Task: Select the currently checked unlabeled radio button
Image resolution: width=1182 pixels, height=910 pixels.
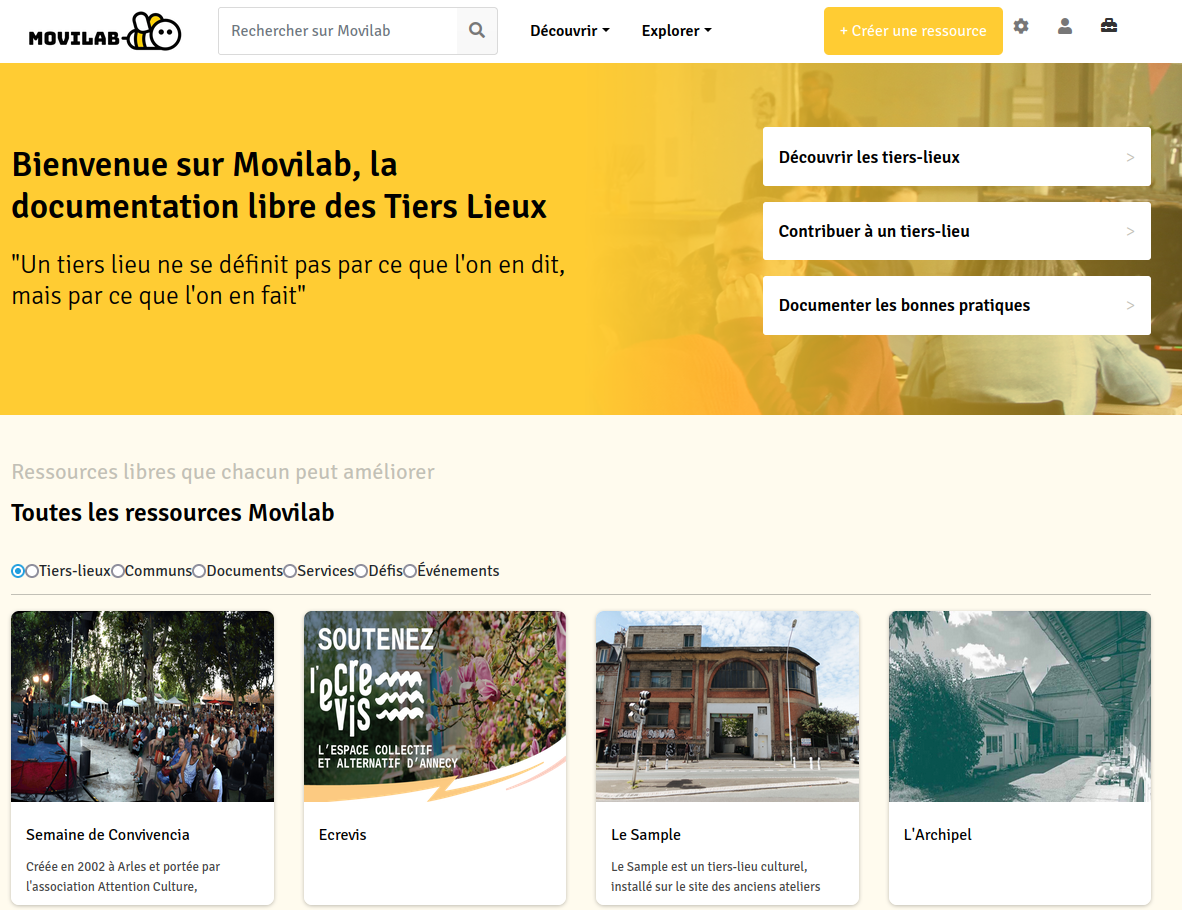Action: click(x=18, y=571)
